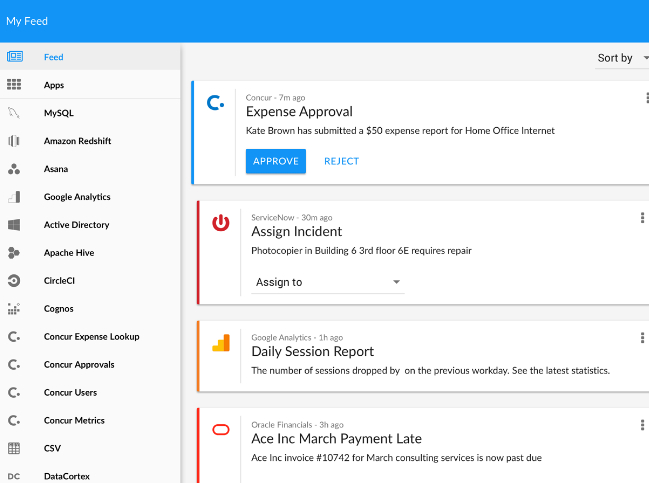The width and height of the screenshot is (649, 483).
Task: Reject the expense report
Action: [x=341, y=161]
